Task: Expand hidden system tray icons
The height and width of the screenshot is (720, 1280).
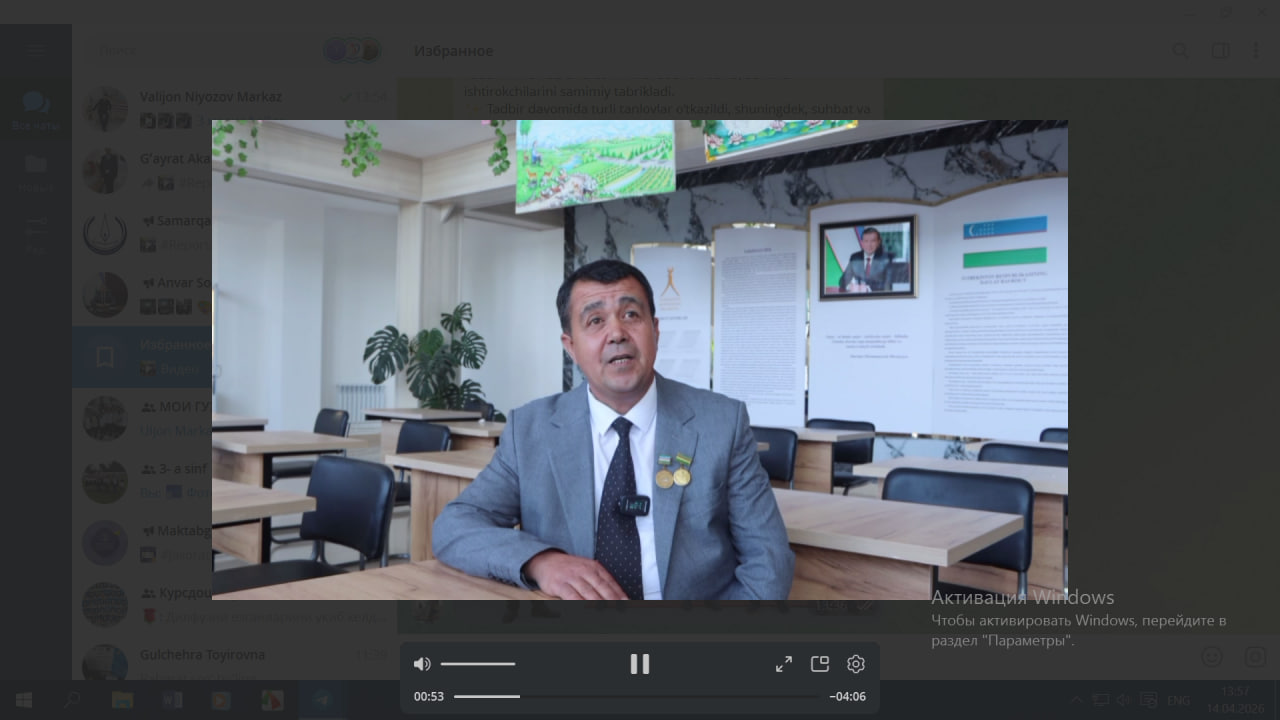Action: point(1076,700)
